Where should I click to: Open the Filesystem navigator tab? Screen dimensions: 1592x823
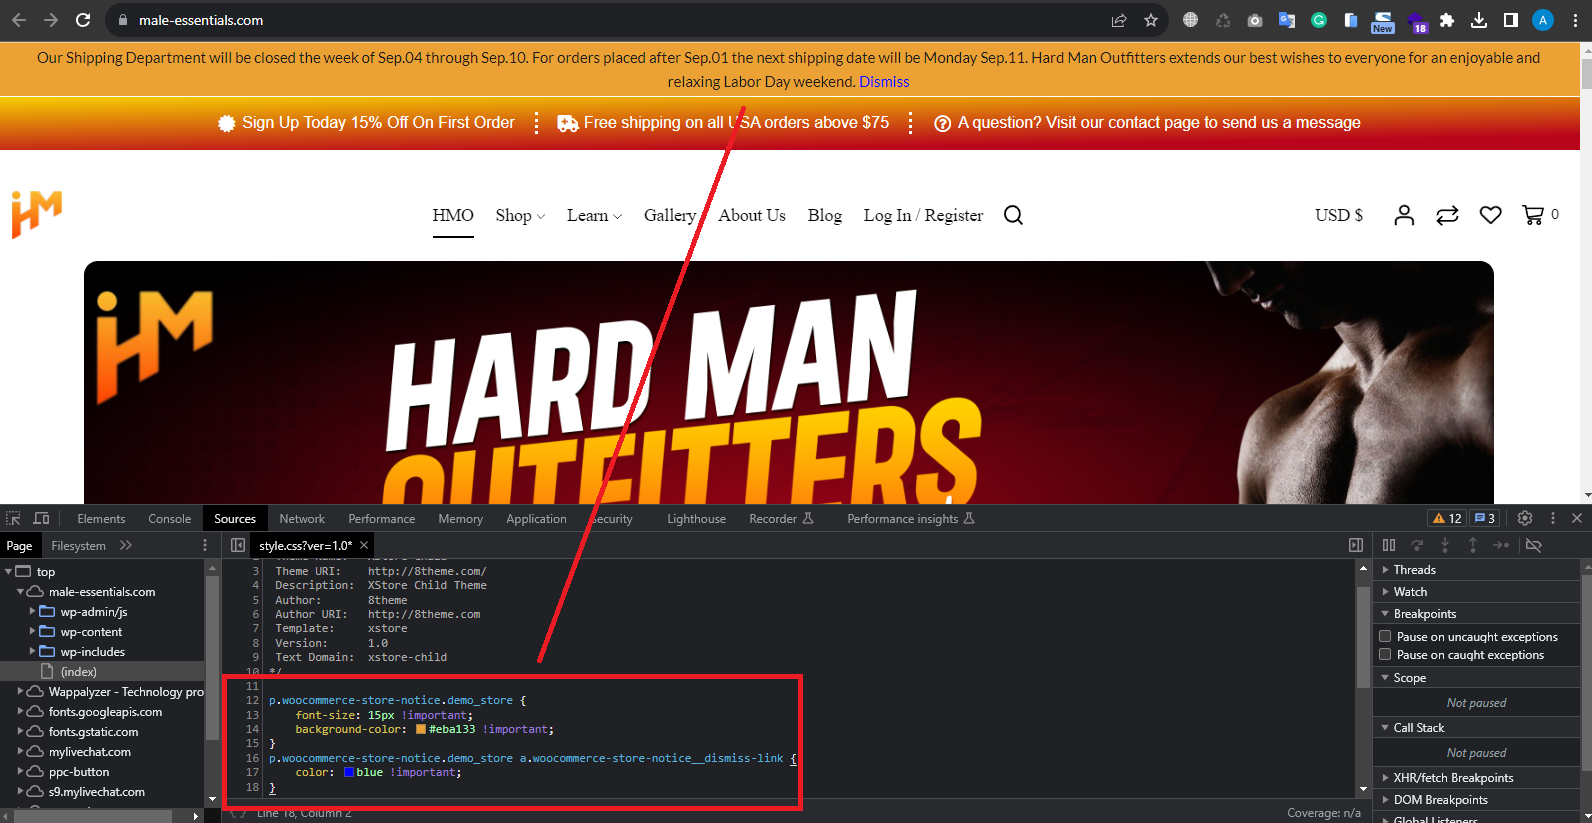coord(78,545)
